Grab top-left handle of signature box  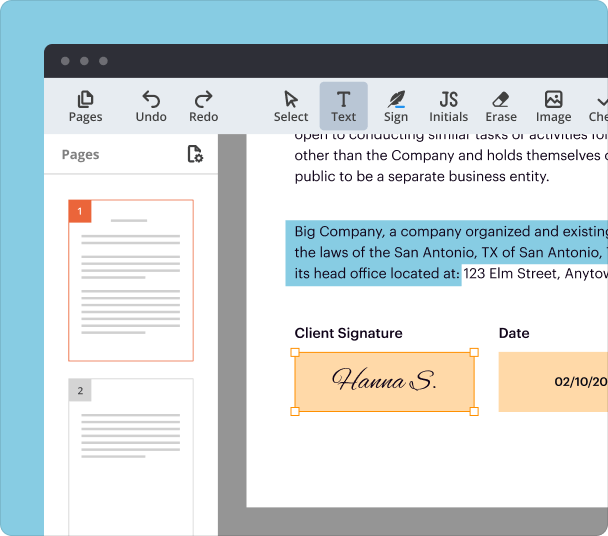[295, 352]
